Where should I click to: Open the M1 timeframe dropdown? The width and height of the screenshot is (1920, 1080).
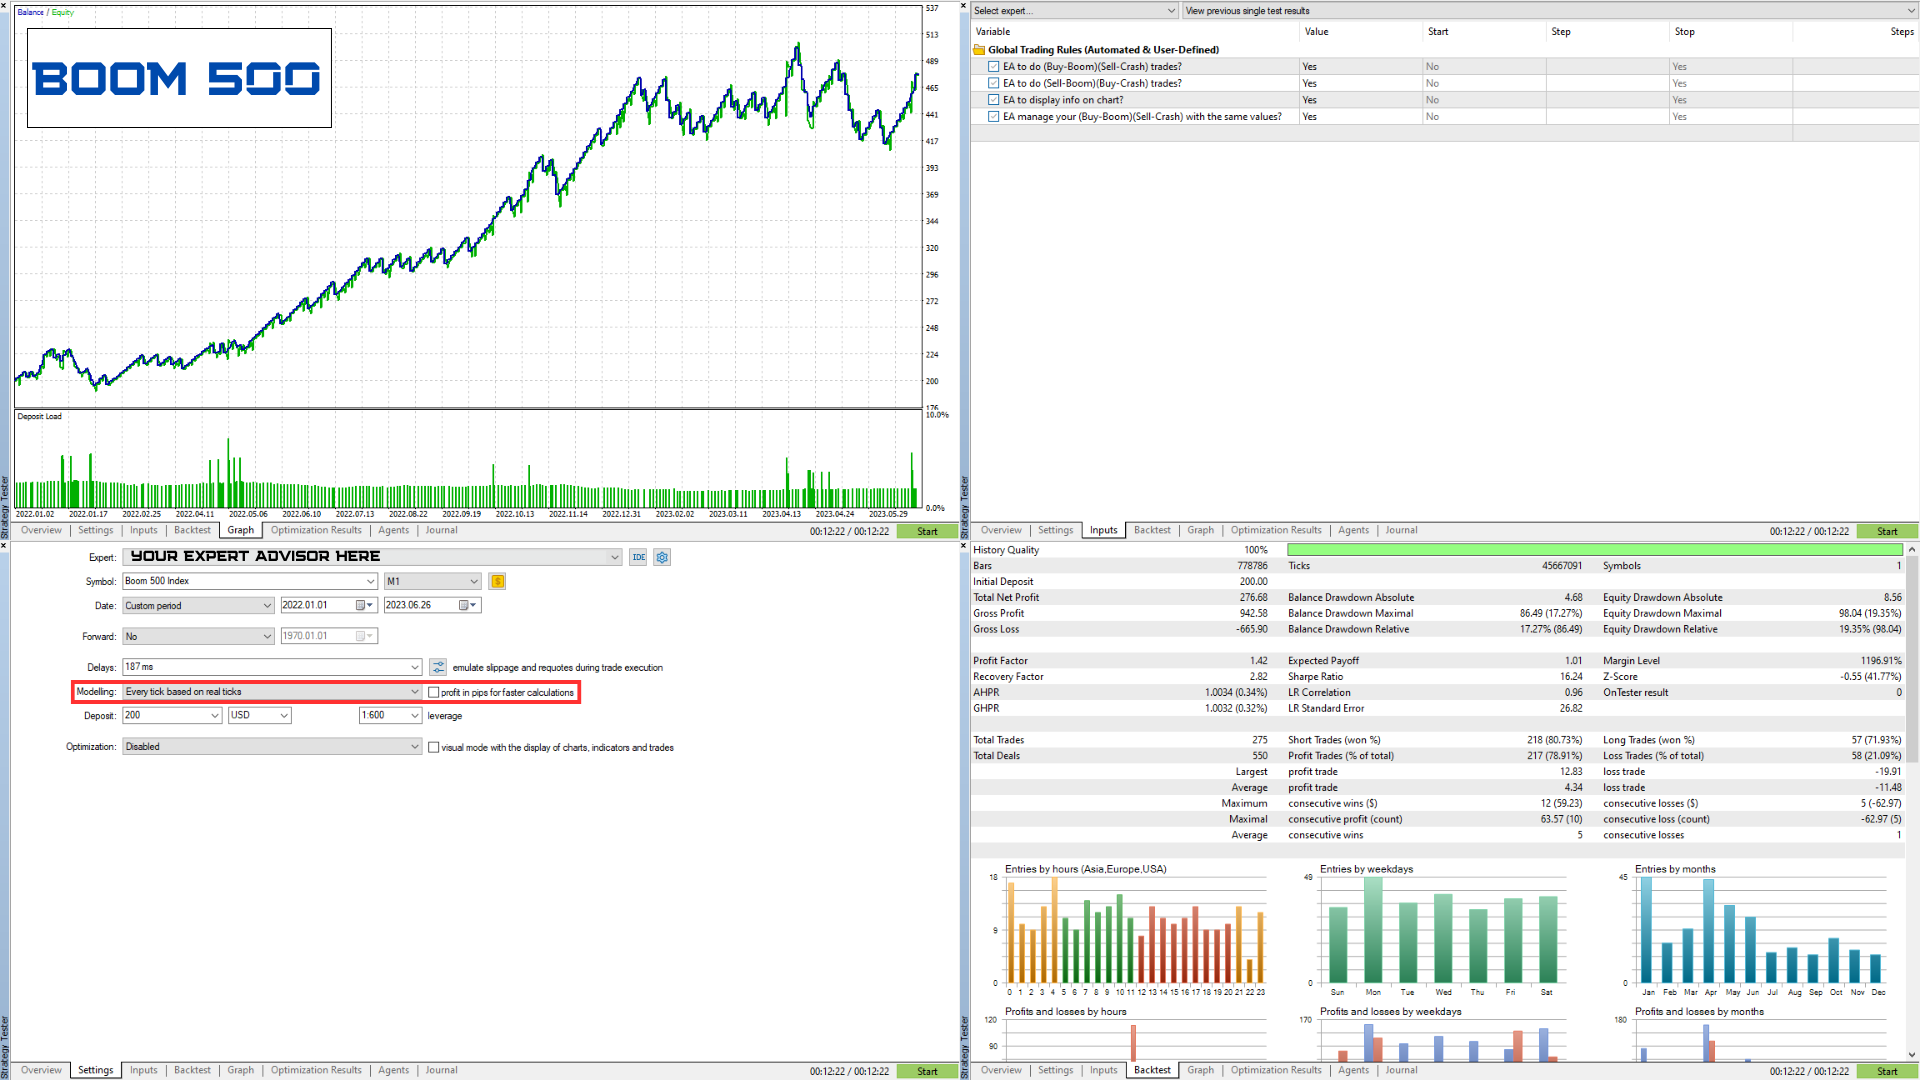click(432, 581)
